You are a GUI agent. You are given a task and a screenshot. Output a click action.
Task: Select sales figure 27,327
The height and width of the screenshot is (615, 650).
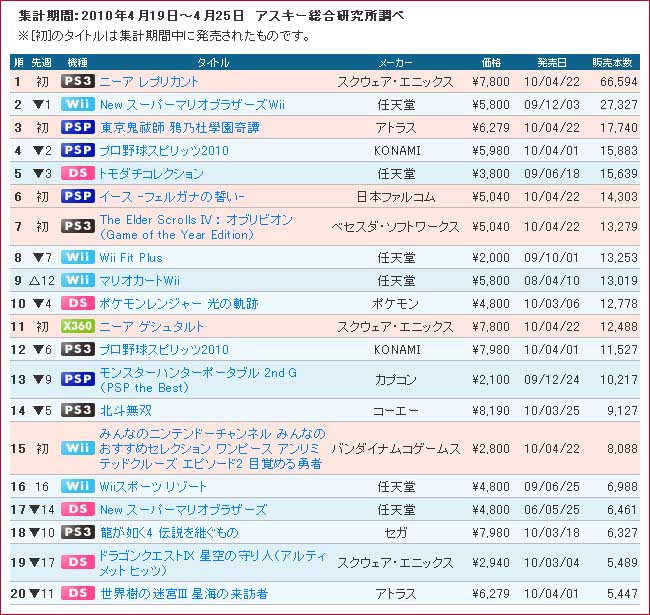click(x=618, y=104)
